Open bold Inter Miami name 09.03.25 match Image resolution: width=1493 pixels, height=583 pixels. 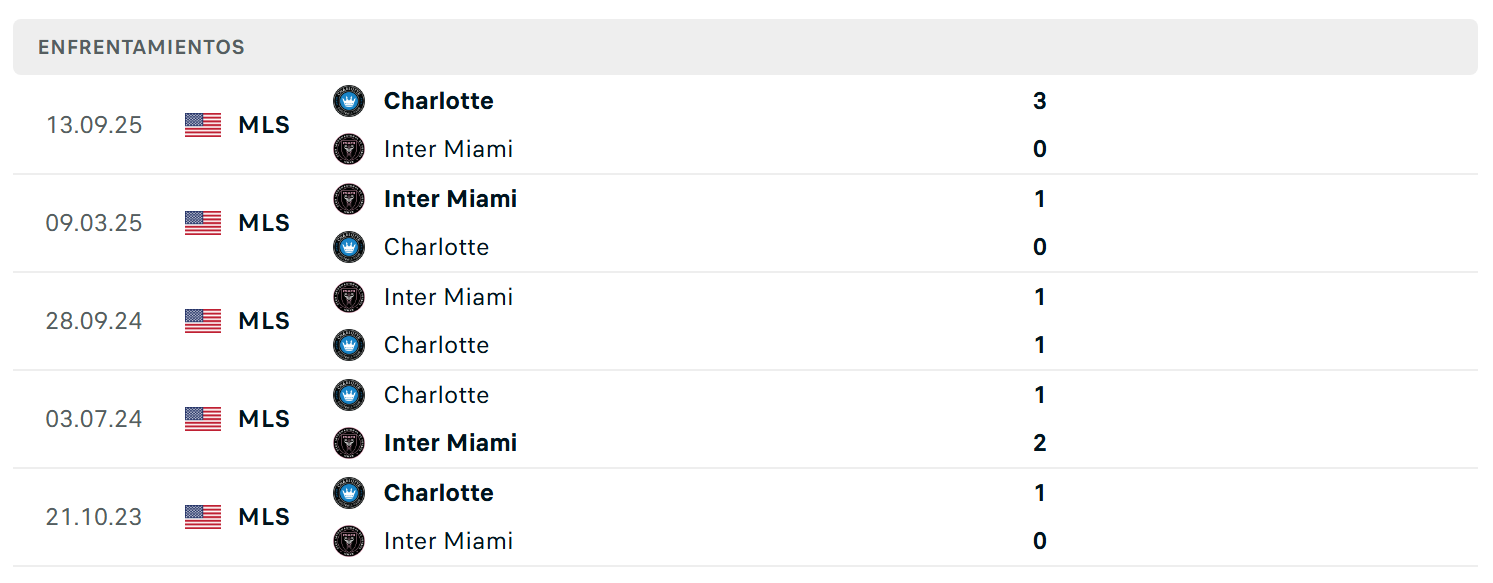click(451, 199)
